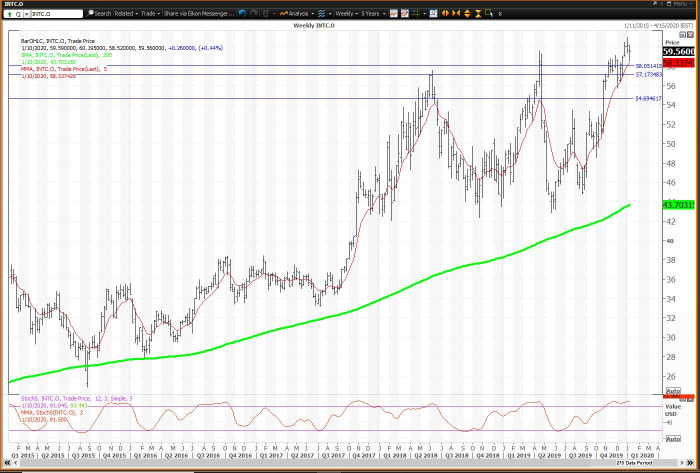Click the SMA 200 legend label

pos(62,55)
